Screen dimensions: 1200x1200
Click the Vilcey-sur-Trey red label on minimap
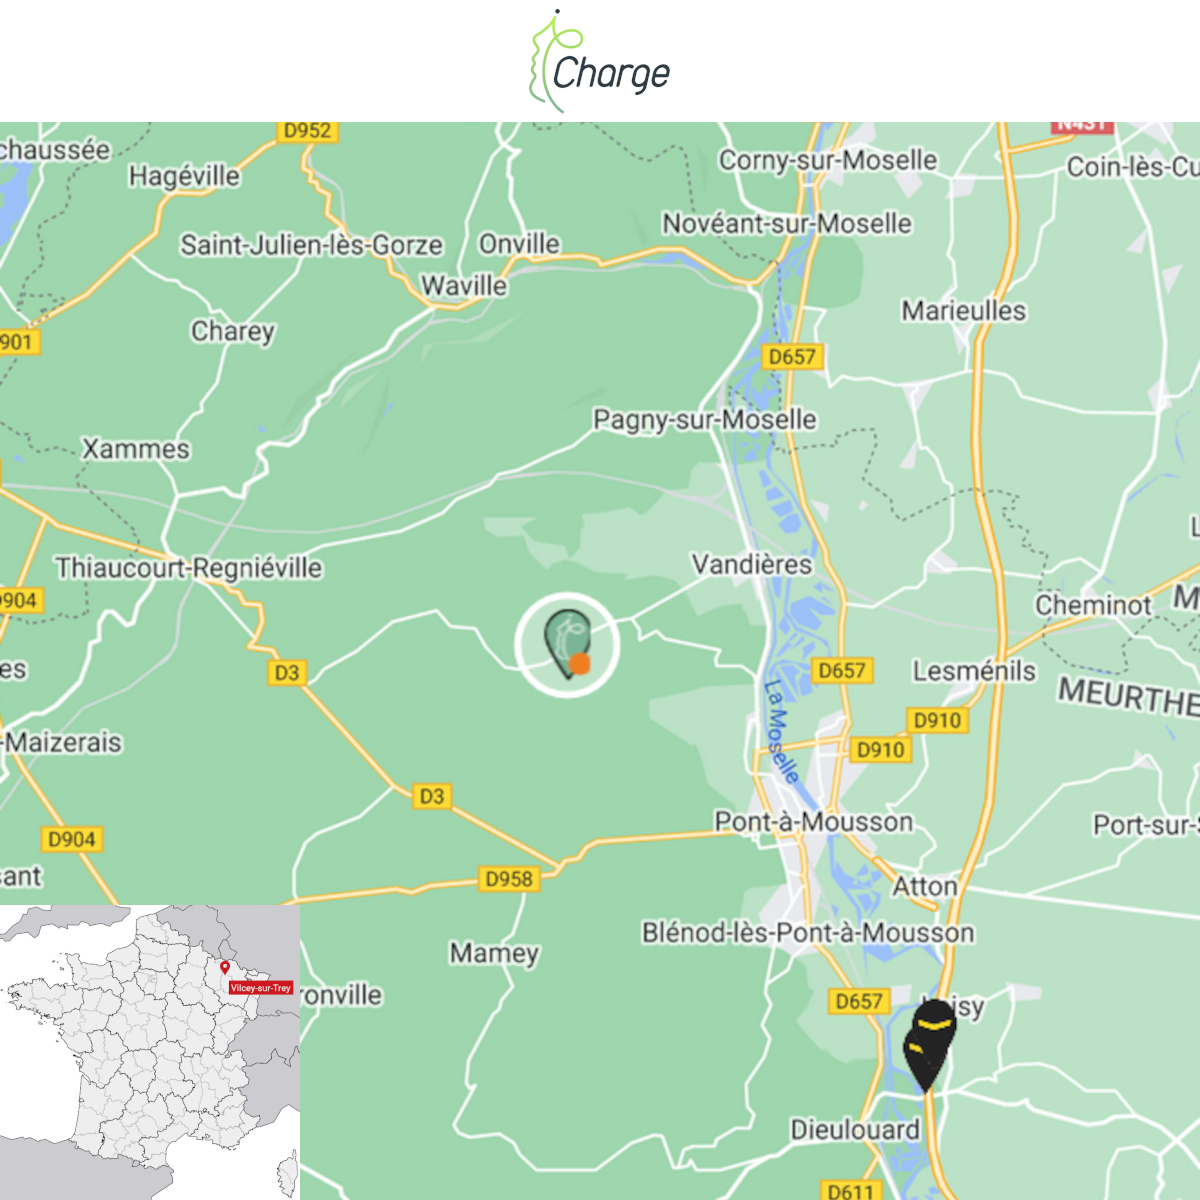(261, 988)
